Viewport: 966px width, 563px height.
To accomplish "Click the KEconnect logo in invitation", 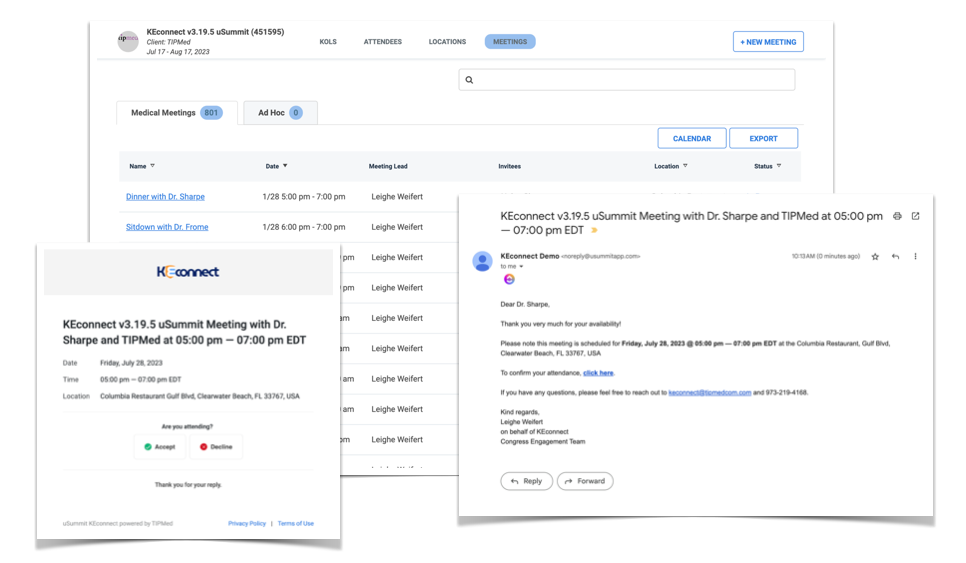I will [188, 272].
